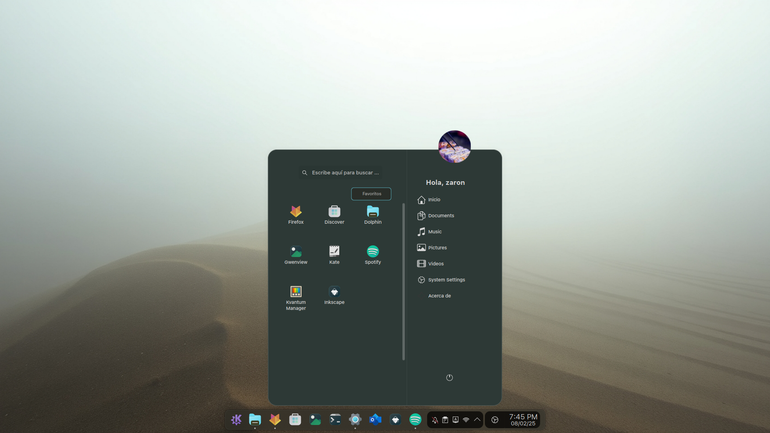
Task: Launch Firefox from the favorites grid
Action: (x=296, y=215)
